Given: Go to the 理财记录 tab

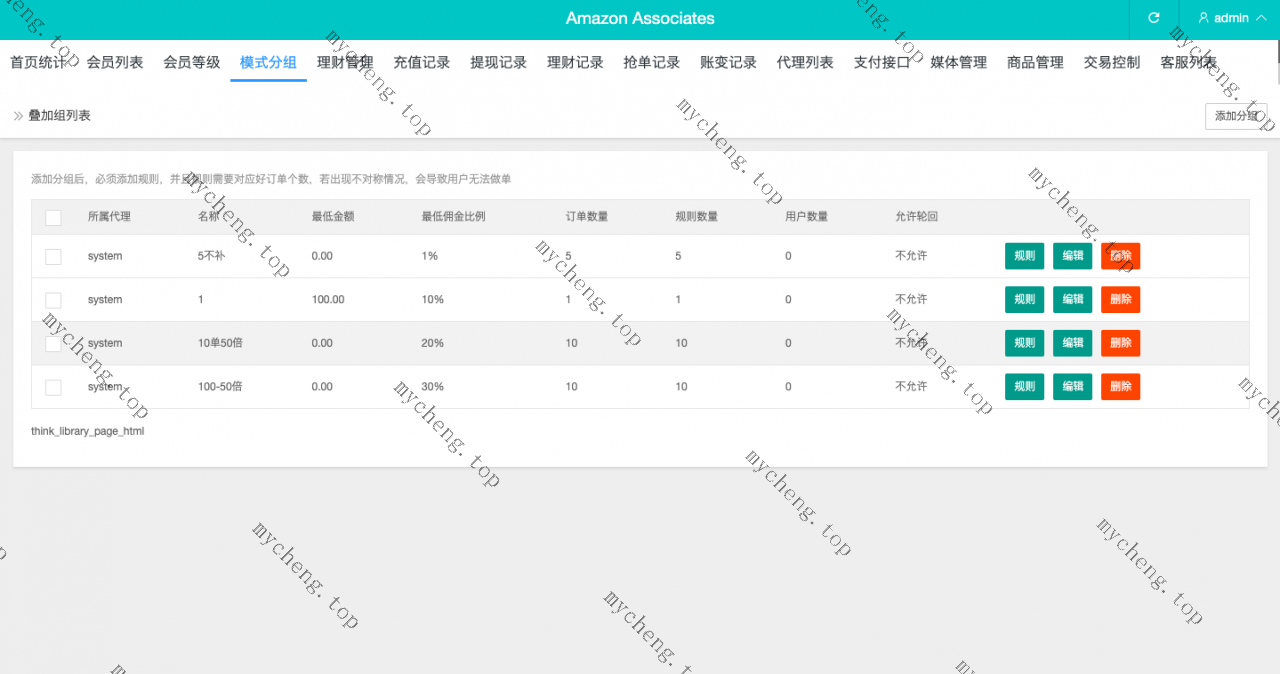Looking at the screenshot, I should click(575, 62).
